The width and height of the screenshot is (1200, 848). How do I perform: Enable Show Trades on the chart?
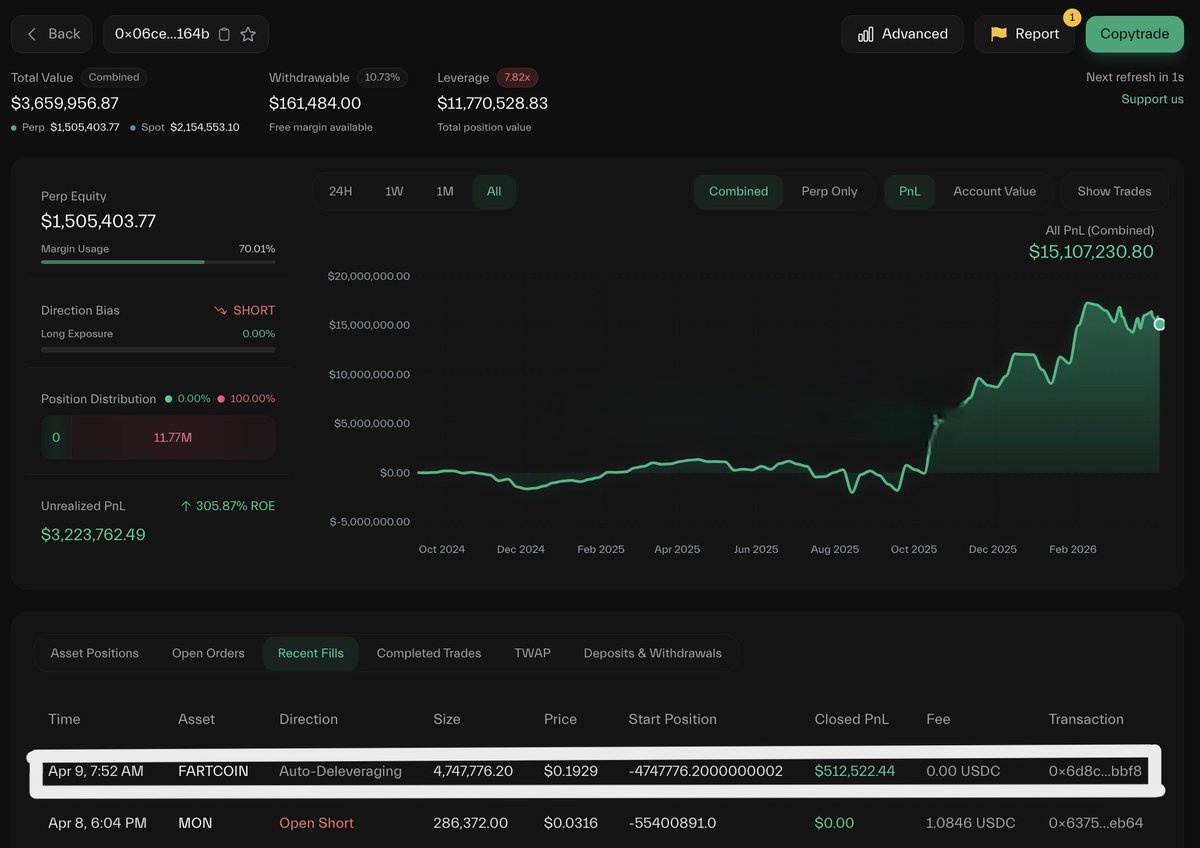[x=1114, y=191]
